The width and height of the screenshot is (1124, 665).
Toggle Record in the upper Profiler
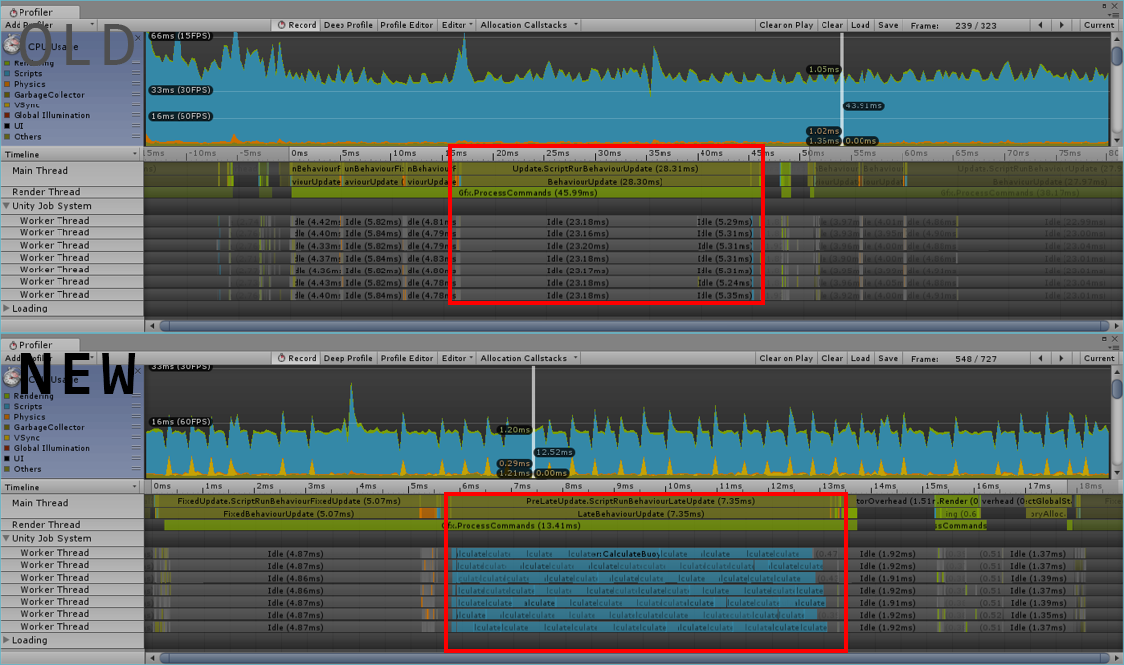[x=297, y=25]
